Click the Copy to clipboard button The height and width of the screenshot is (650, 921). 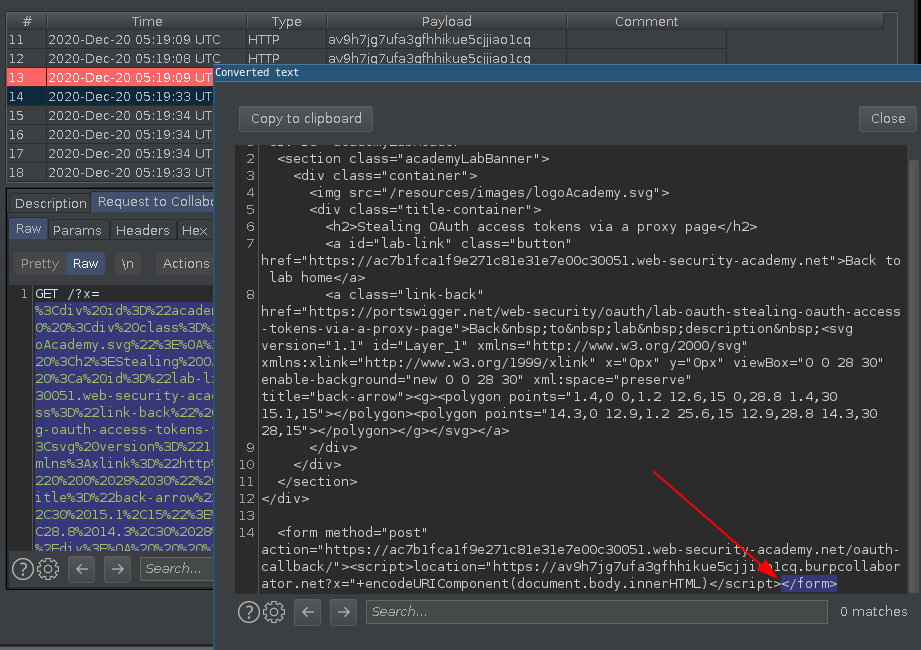(306, 119)
